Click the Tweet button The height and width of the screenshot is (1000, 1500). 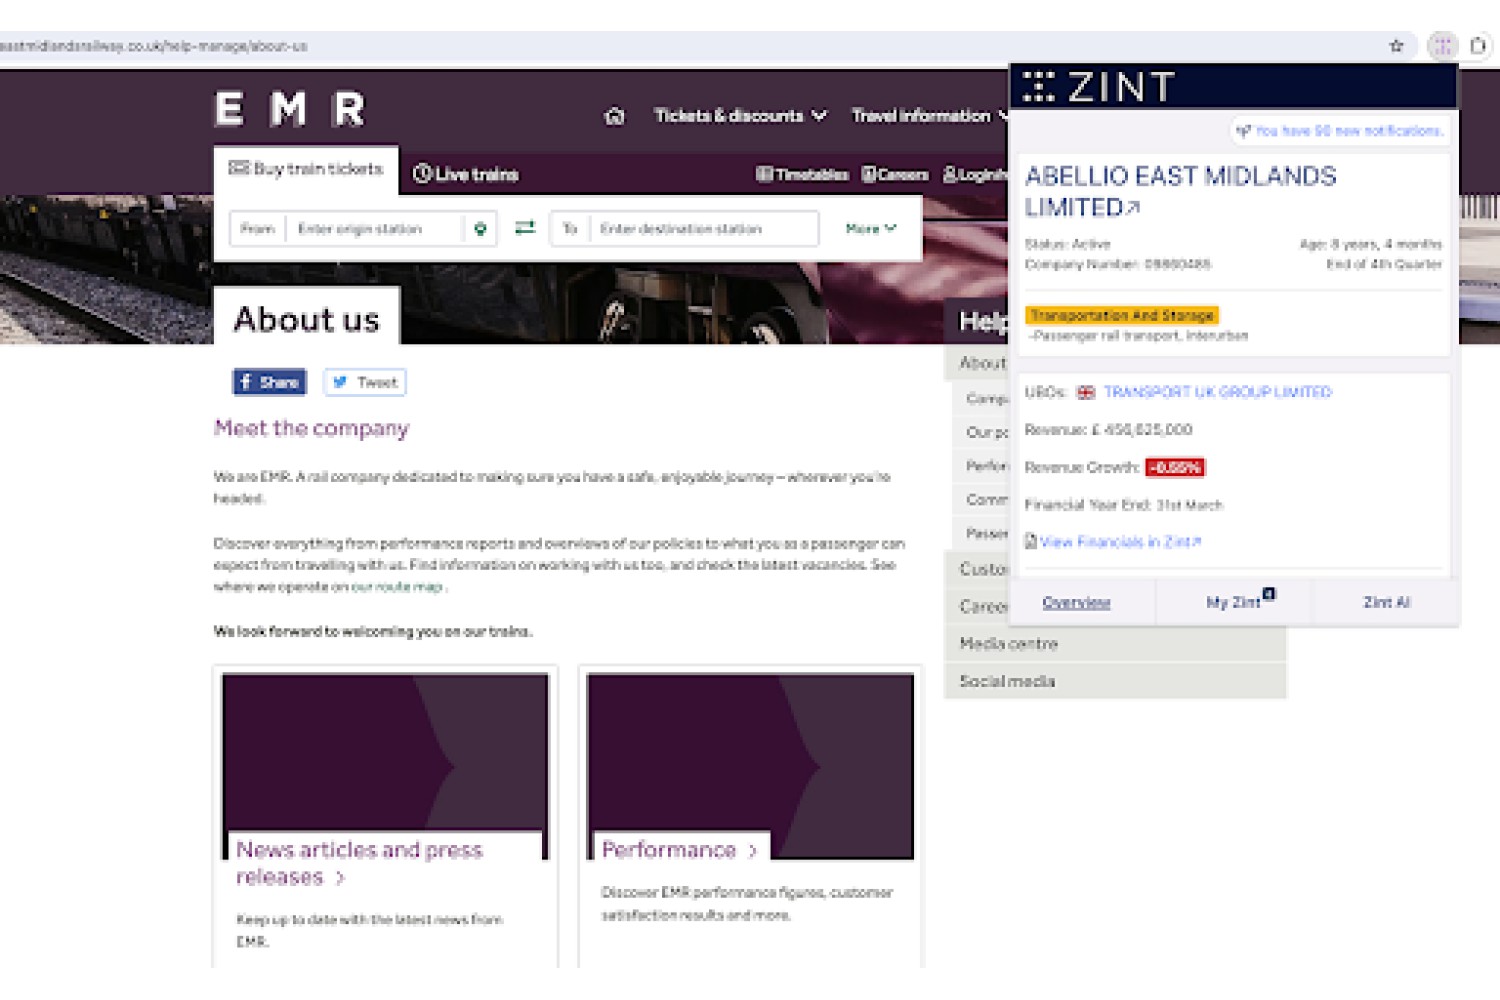coord(365,382)
